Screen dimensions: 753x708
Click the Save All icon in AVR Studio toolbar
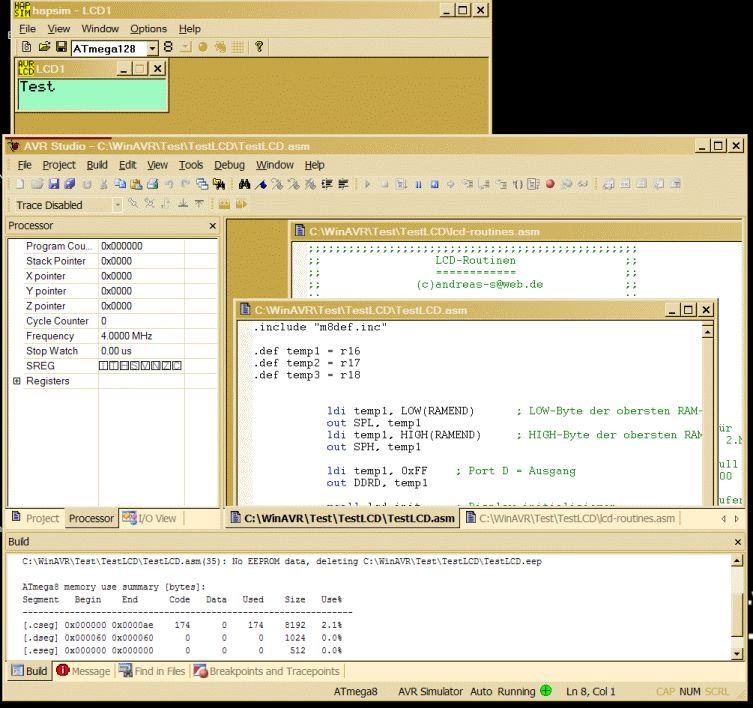tap(70, 184)
